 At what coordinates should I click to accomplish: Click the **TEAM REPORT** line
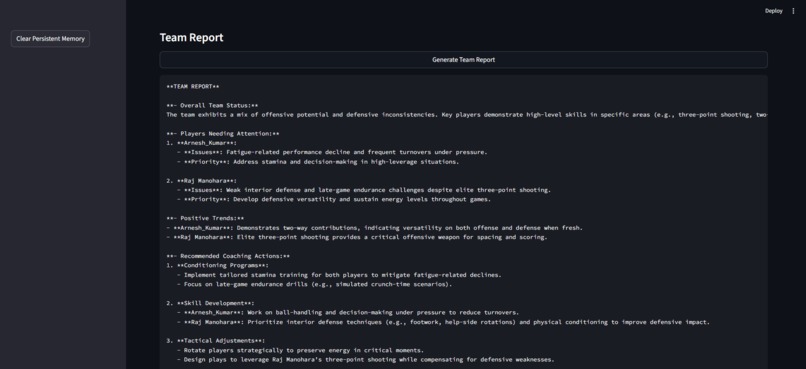[x=193, y=86]
